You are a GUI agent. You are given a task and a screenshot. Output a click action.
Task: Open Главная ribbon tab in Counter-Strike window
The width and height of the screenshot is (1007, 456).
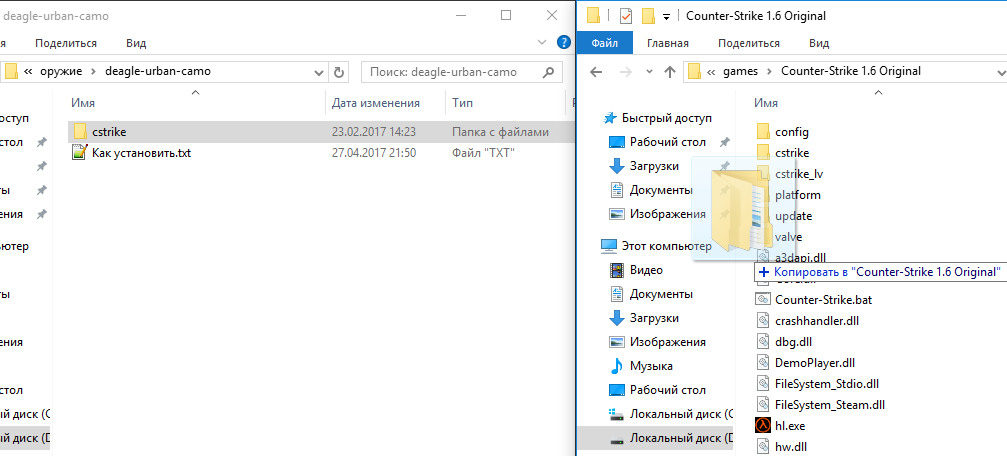click(x=668, y=43)
